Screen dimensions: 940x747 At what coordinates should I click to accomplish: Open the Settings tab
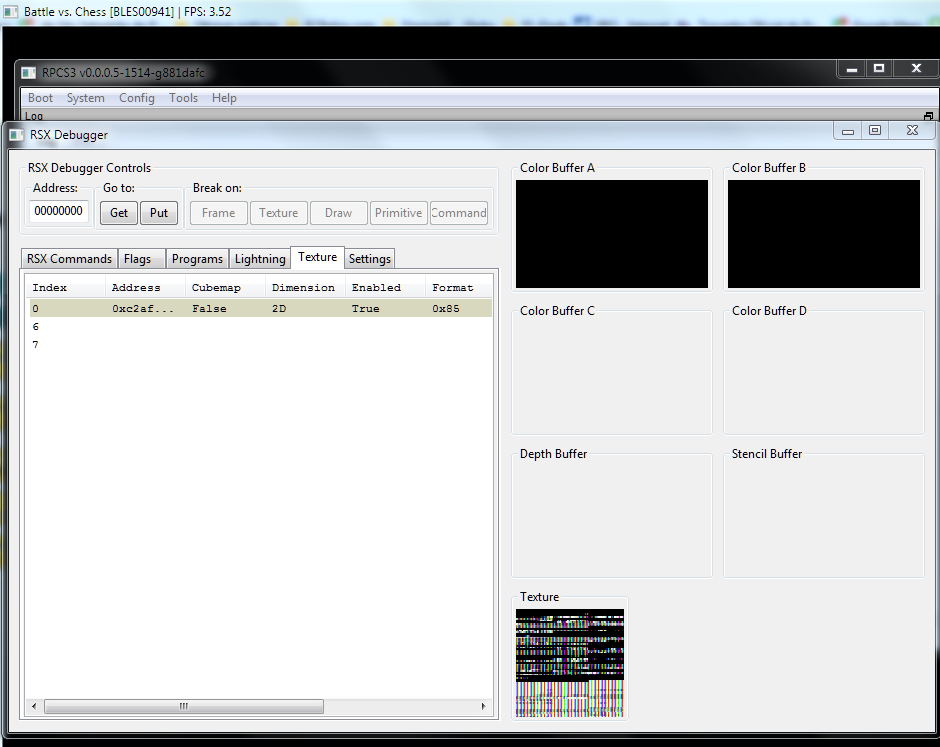click(369, 259)
